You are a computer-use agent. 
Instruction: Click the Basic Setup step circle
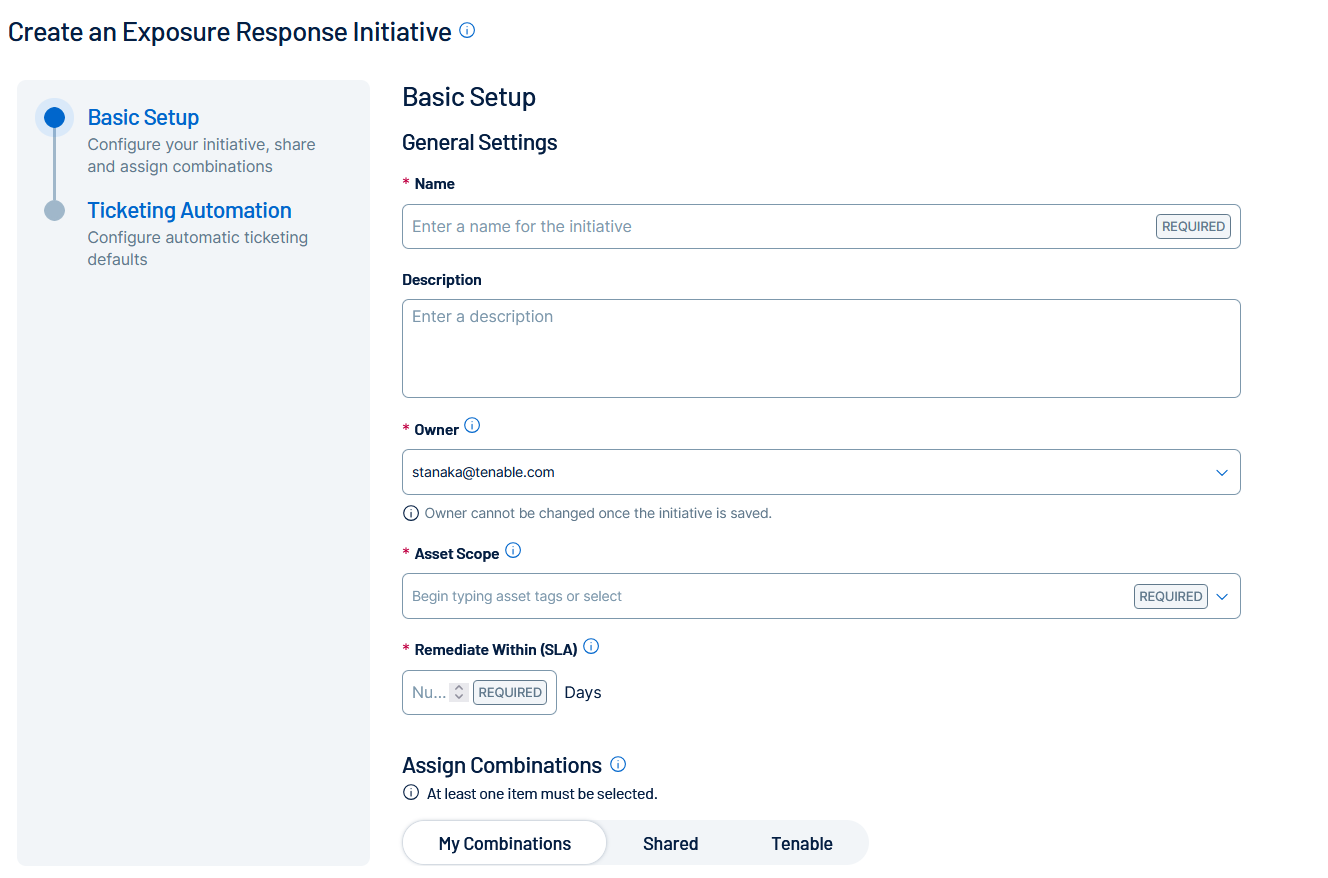55,118
